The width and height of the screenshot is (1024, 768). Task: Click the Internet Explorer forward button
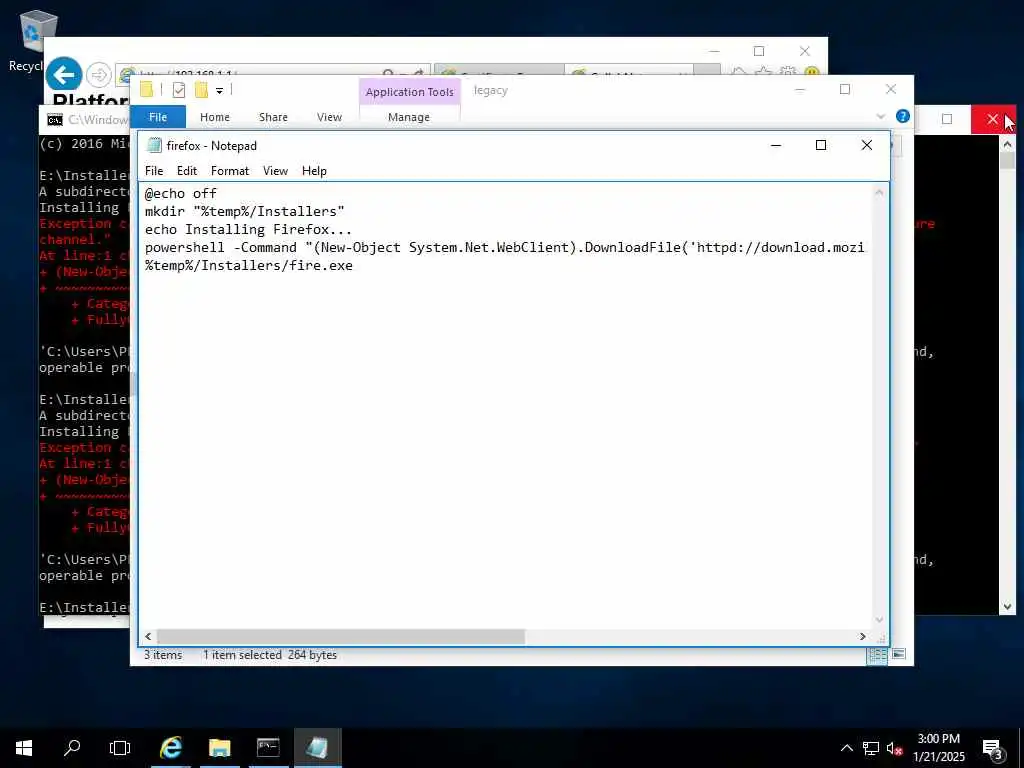click(99, 75)
